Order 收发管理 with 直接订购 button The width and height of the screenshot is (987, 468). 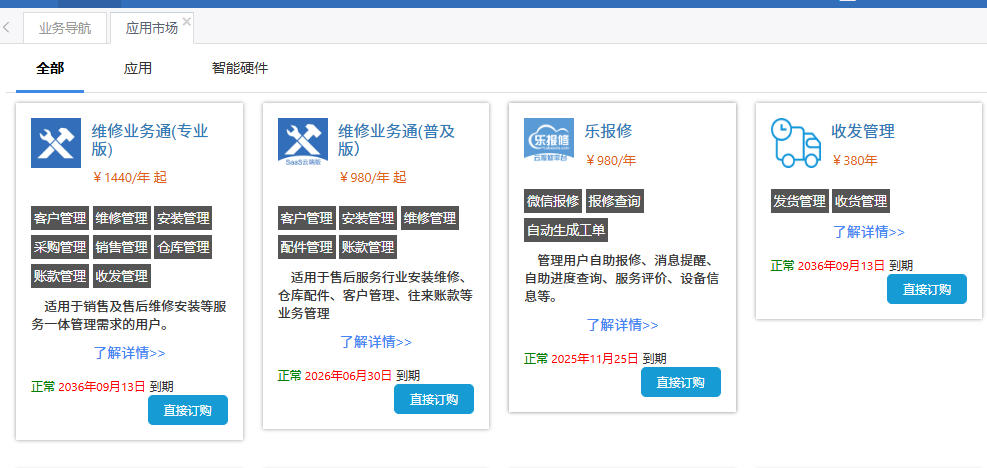coord(927,289)
